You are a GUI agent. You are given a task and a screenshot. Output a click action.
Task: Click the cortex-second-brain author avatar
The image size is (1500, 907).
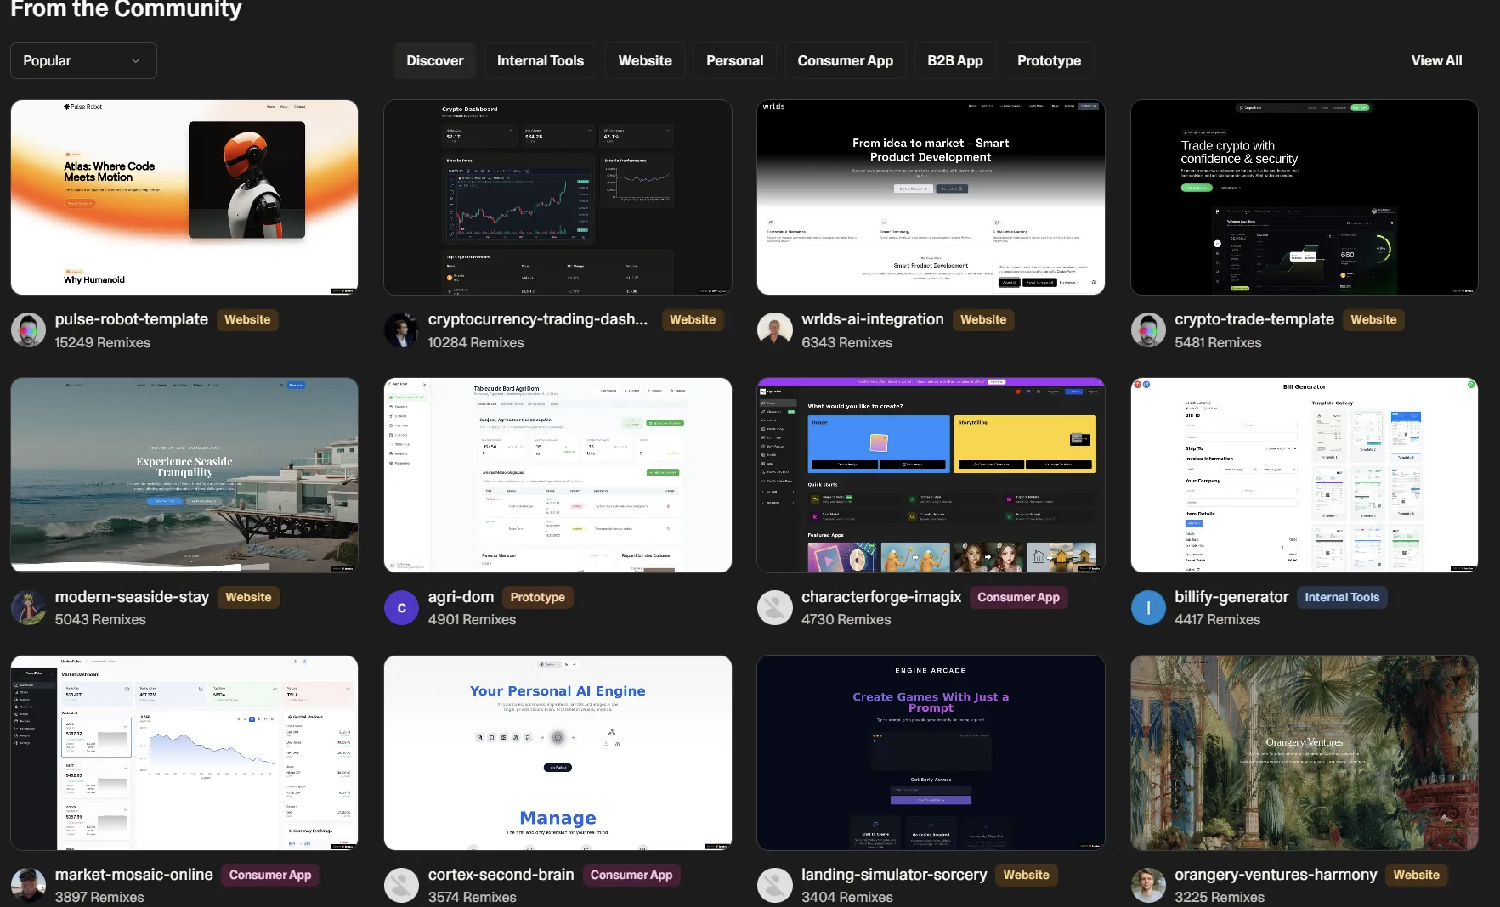coord(401,885)
